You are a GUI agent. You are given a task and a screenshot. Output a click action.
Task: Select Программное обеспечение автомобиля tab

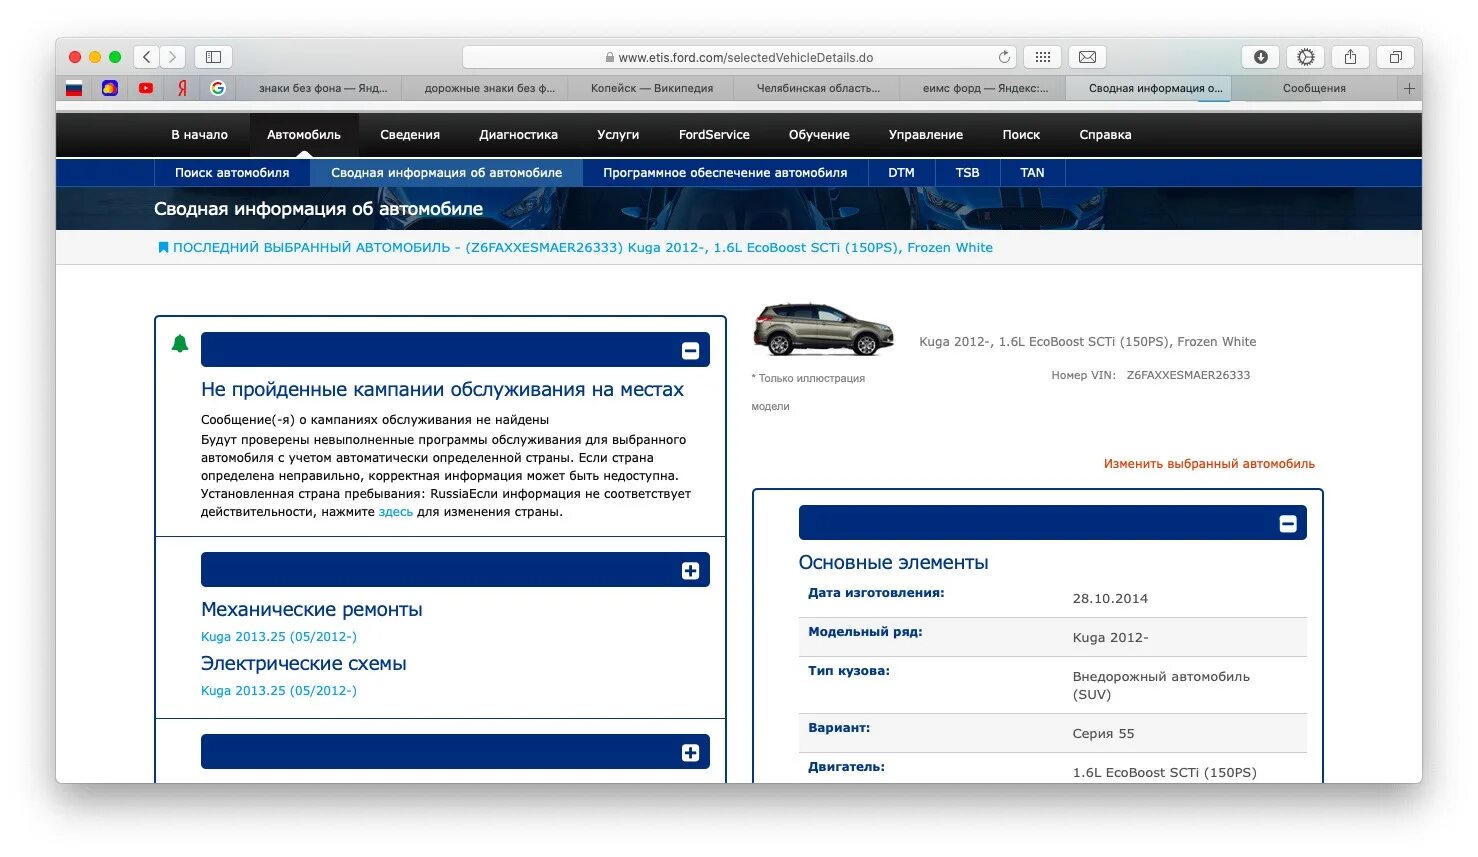tap(725, 173)
